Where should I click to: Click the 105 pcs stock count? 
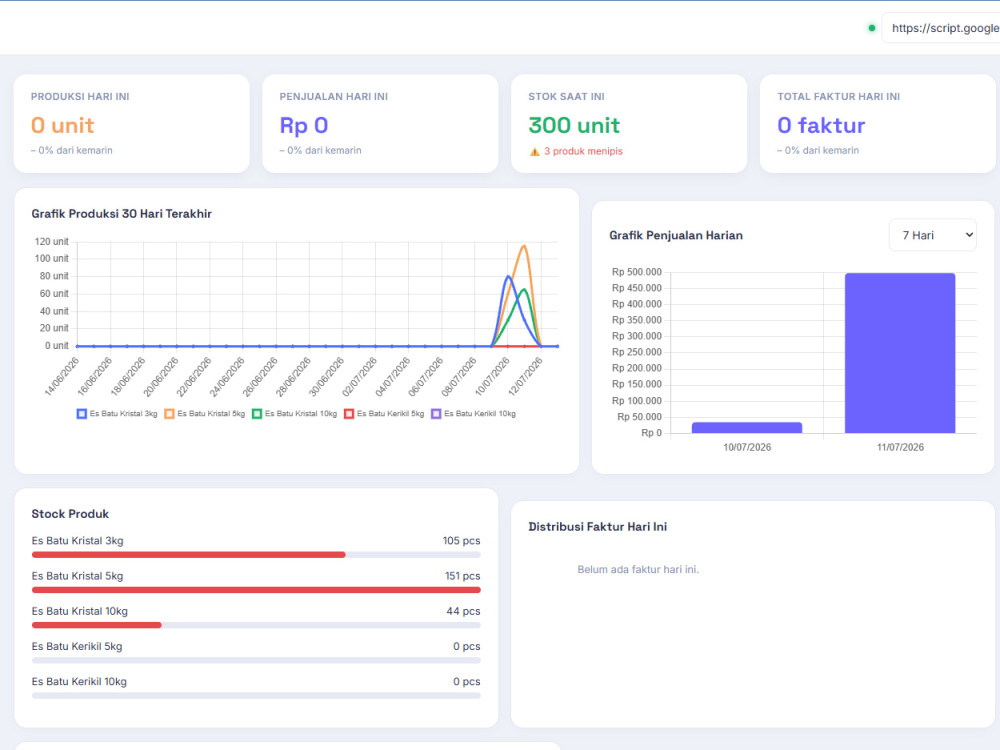click(x=461, y=541)
